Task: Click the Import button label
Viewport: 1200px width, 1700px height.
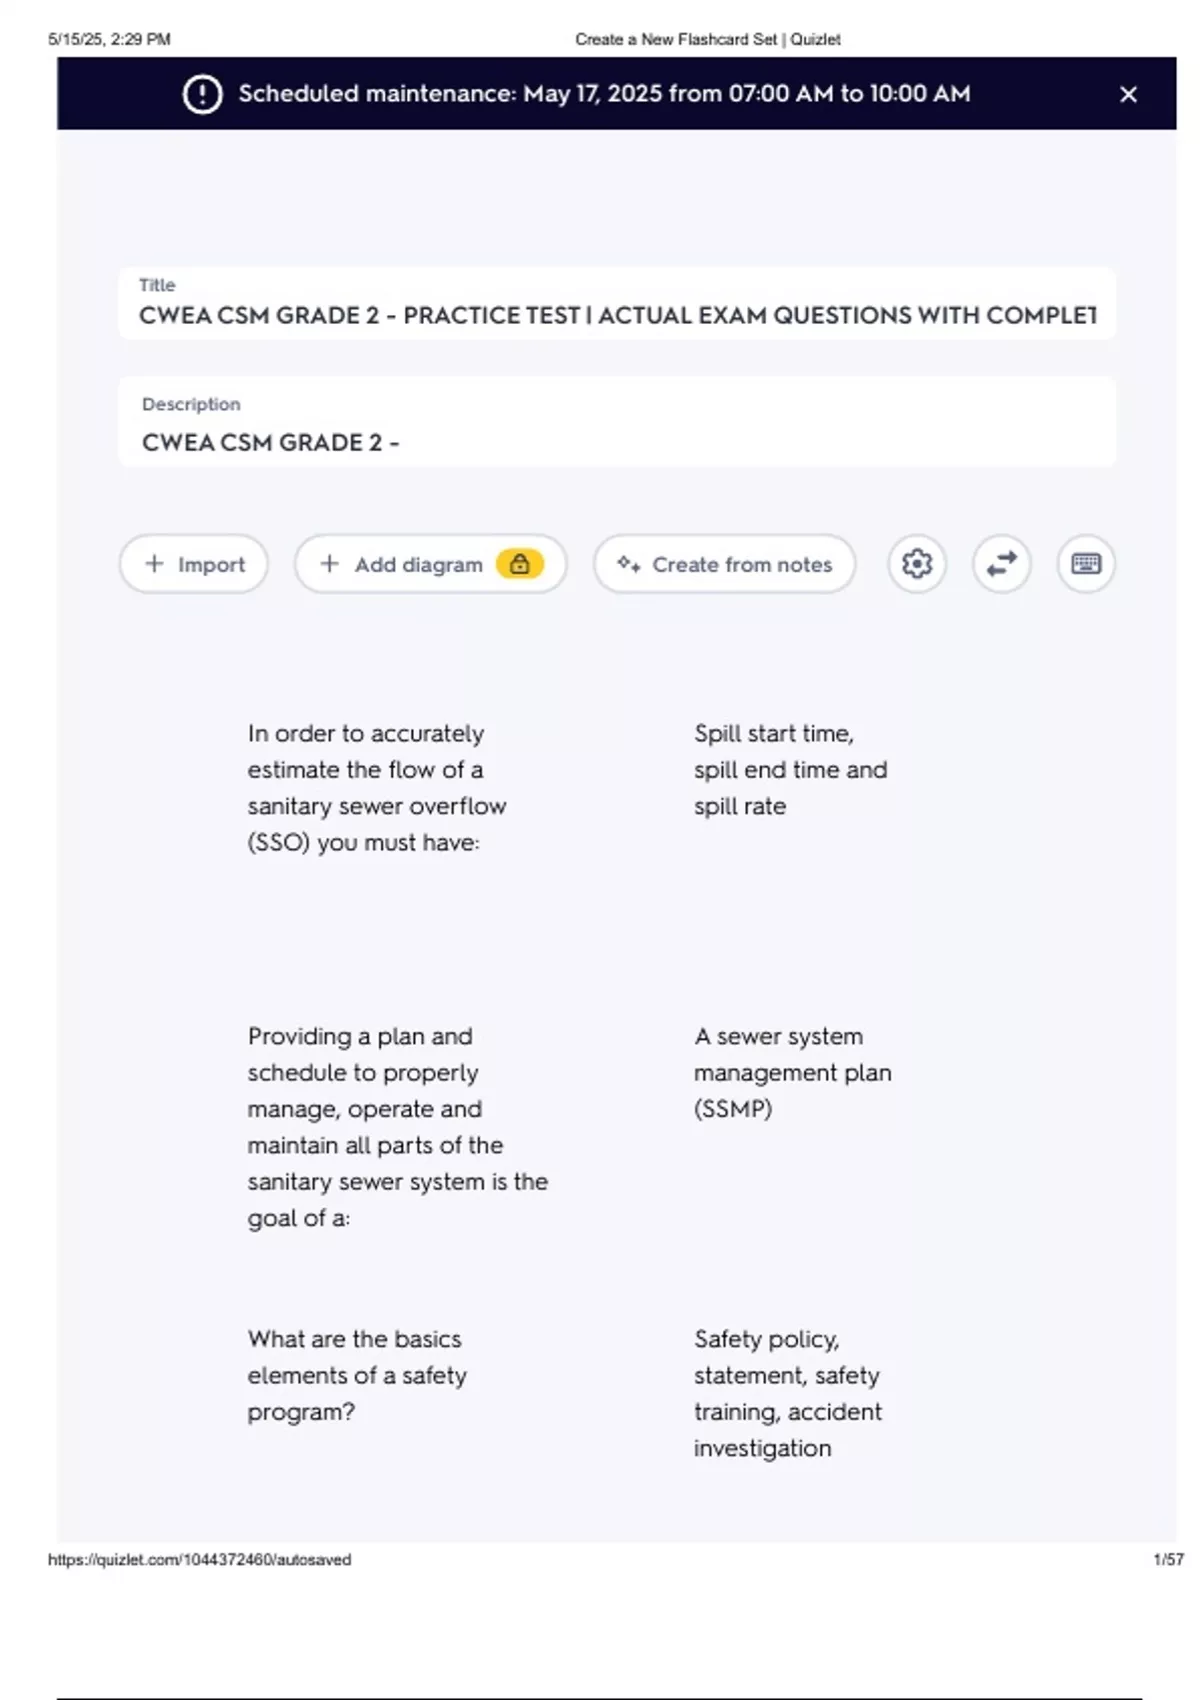Action: tap(211, 565)
